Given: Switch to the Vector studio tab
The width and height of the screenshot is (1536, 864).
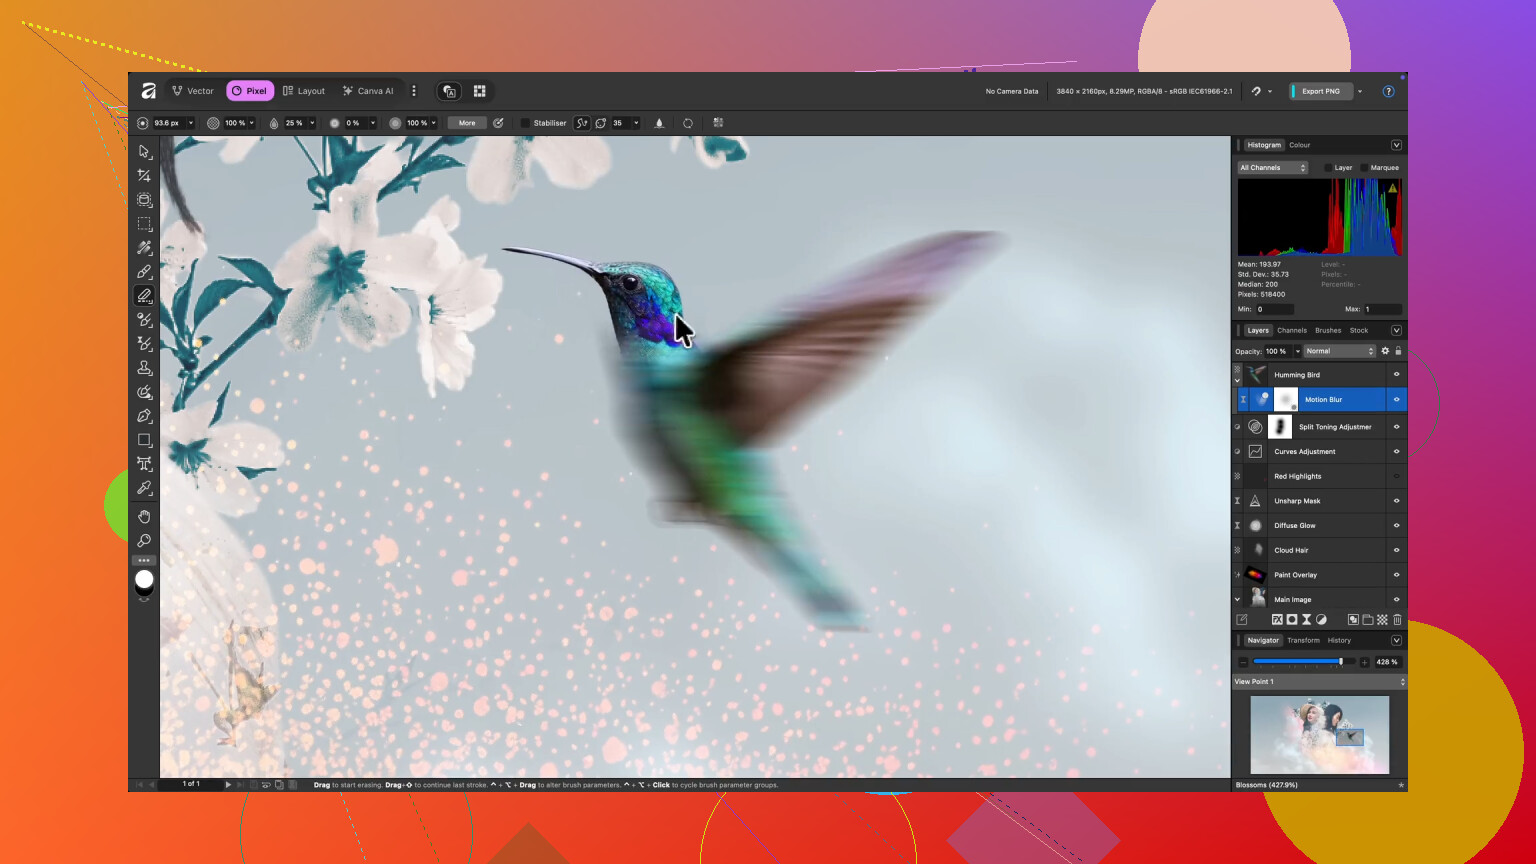Looking at the screenshot, I should tap(193, 91).
